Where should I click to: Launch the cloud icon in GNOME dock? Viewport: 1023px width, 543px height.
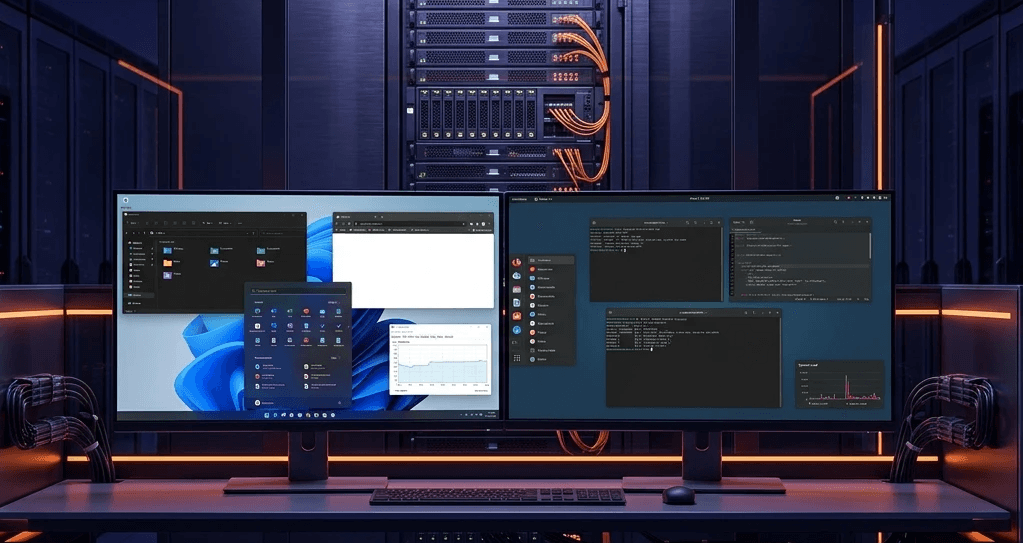point(517,276)
